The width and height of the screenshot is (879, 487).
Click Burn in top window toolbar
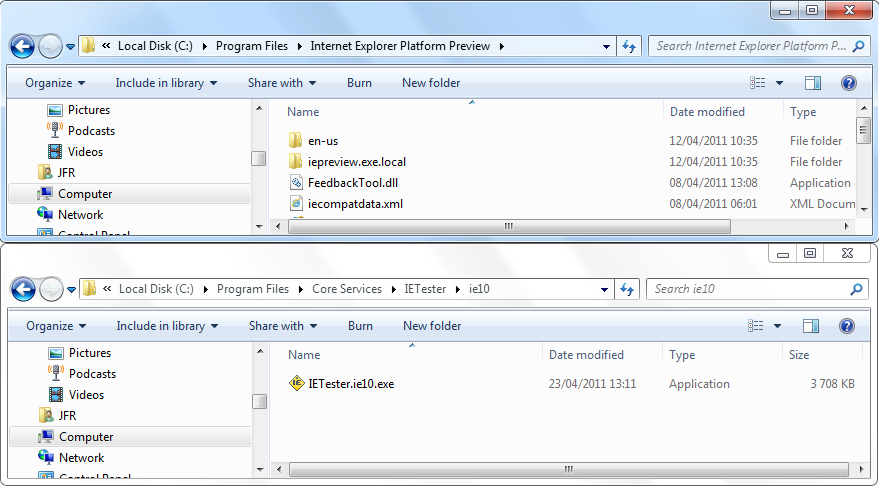point(359,83)
